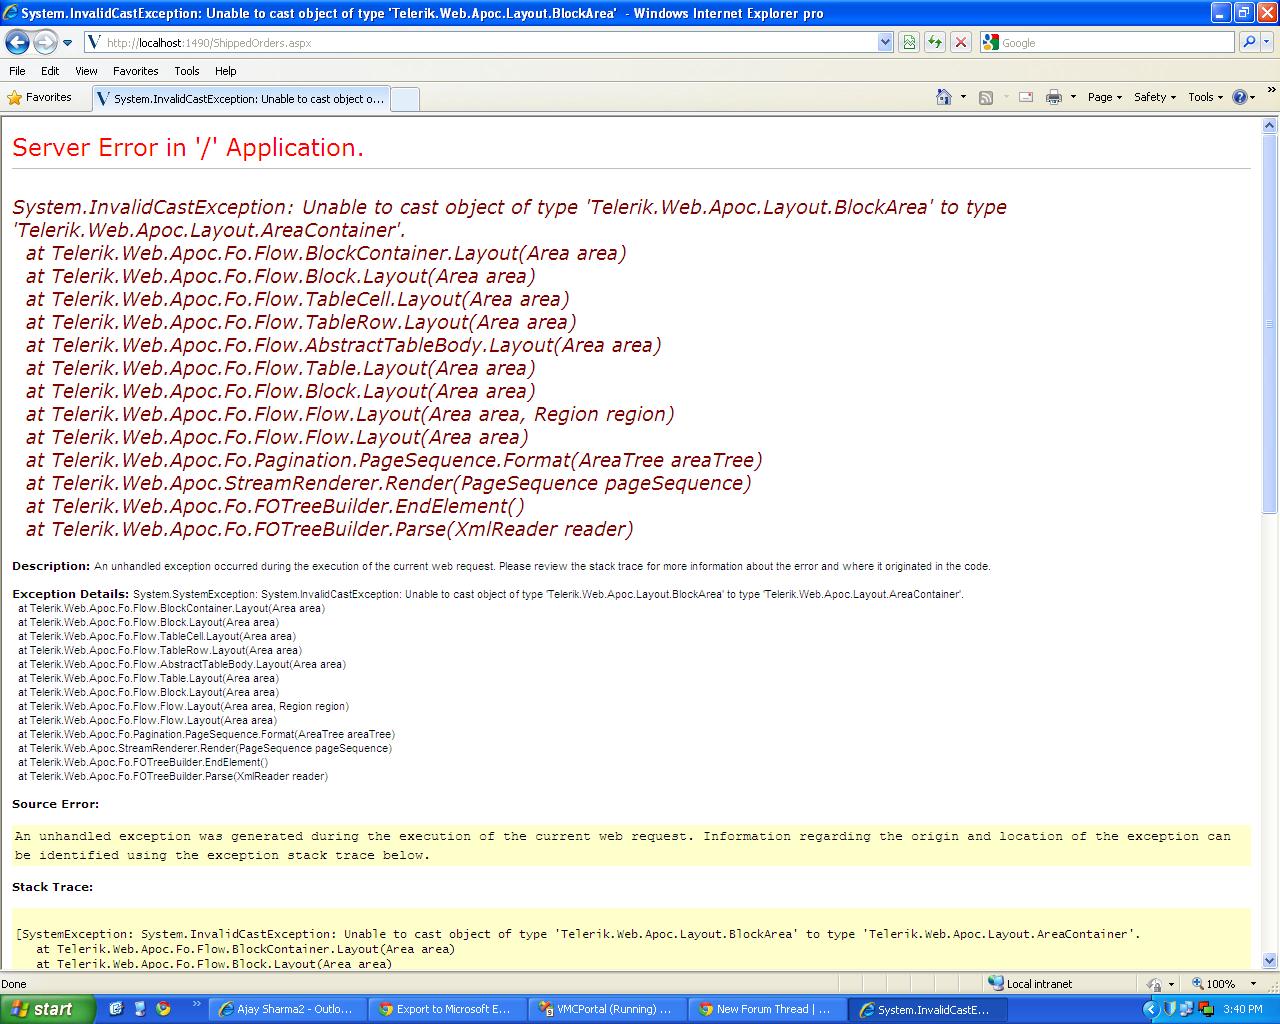Switch to Export to Microsoft Excel taskbar window
The width and height of the screenshot is (1280, 1024).
click(447, 1009)
